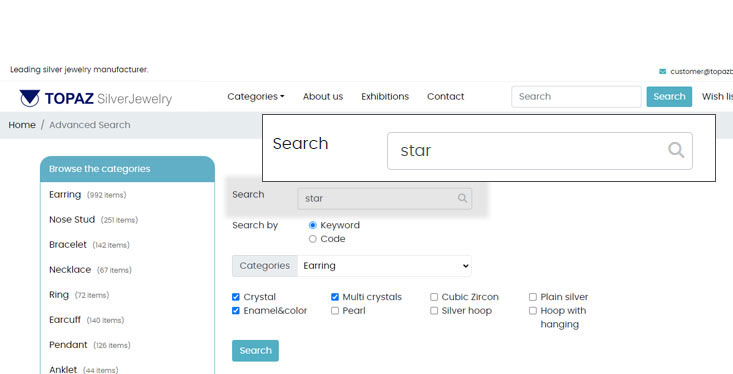This screenshot has height=374, width=733.
Task: Open the Categories dropdown showing Earring
Action: point(384,266)
